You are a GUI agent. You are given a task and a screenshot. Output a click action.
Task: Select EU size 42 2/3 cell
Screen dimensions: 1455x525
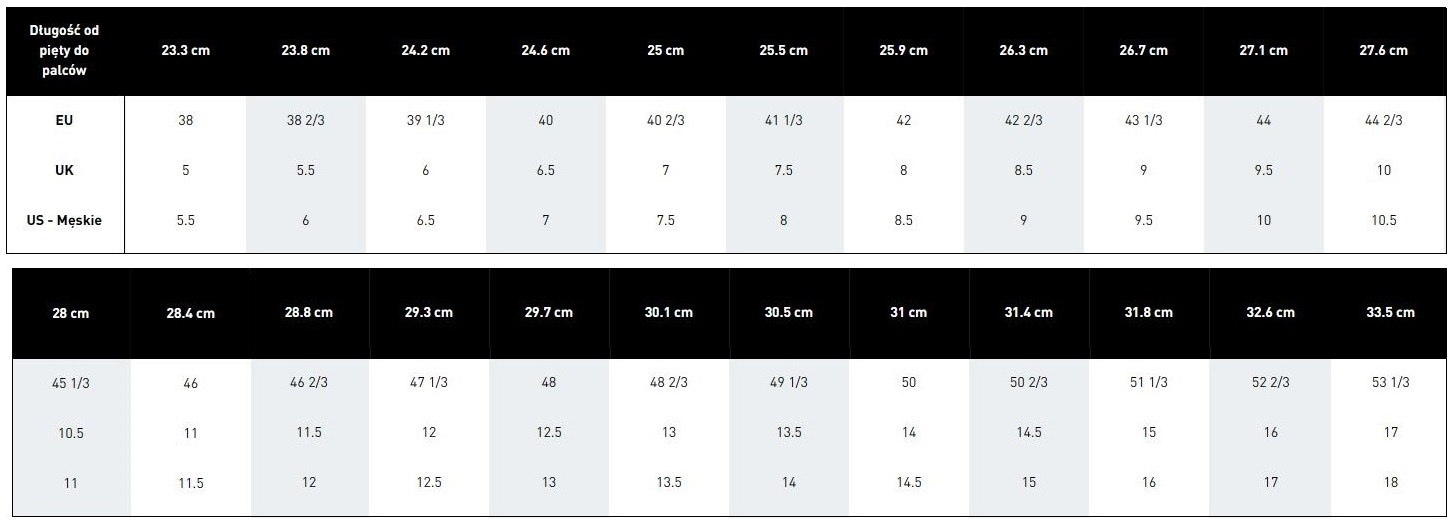[1024, 120]
